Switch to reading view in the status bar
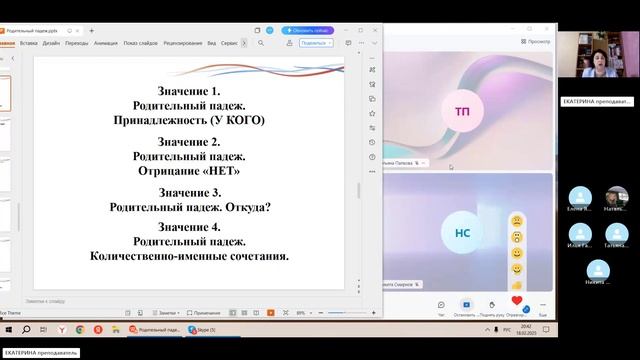The width and height of the screenshot is (640, 360). point(256,313)
